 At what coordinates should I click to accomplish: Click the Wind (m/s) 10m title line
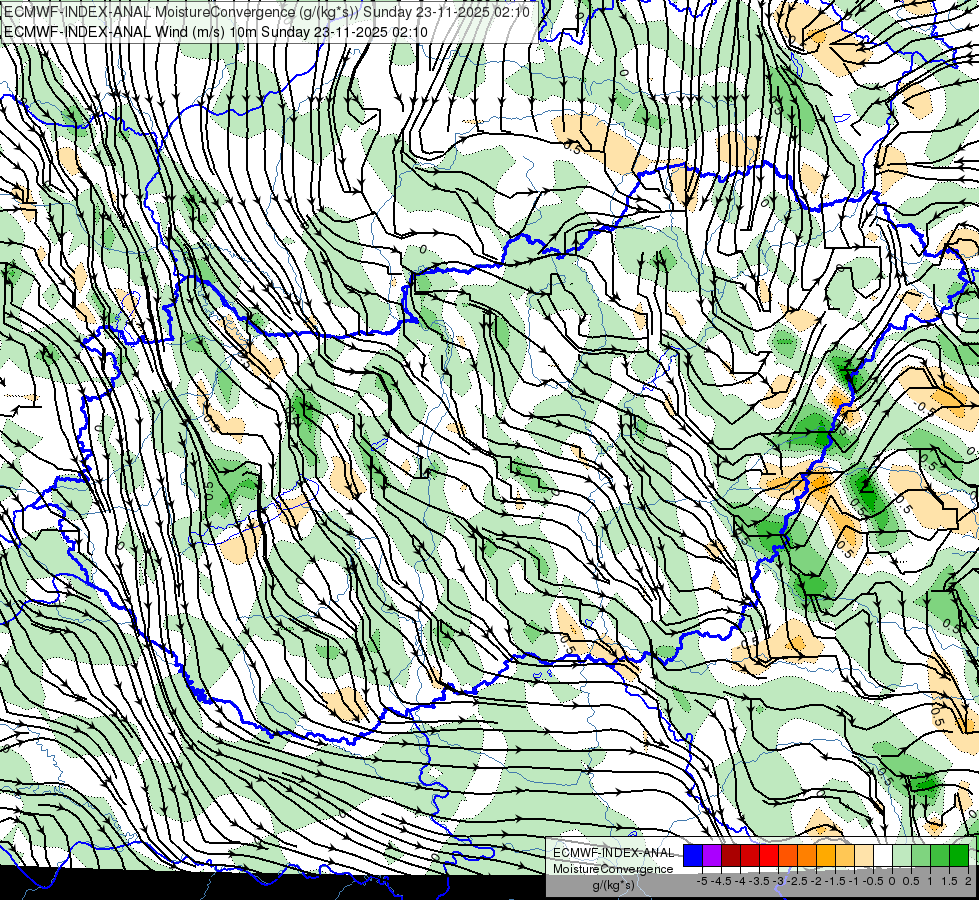click(215, 31)
